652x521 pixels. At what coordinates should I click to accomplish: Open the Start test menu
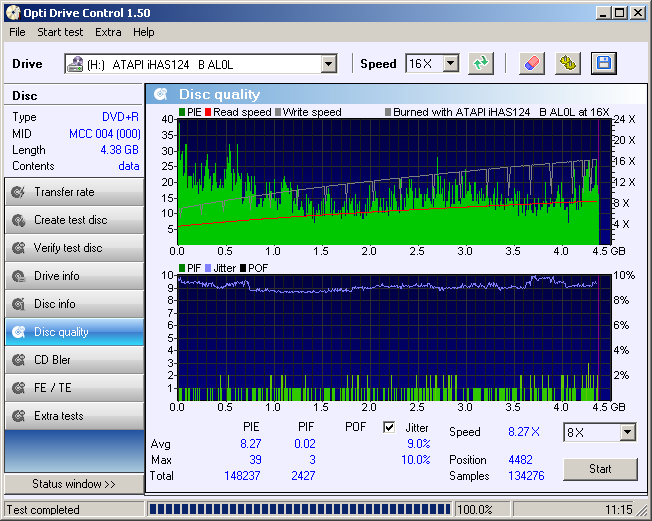coord(60,32)
